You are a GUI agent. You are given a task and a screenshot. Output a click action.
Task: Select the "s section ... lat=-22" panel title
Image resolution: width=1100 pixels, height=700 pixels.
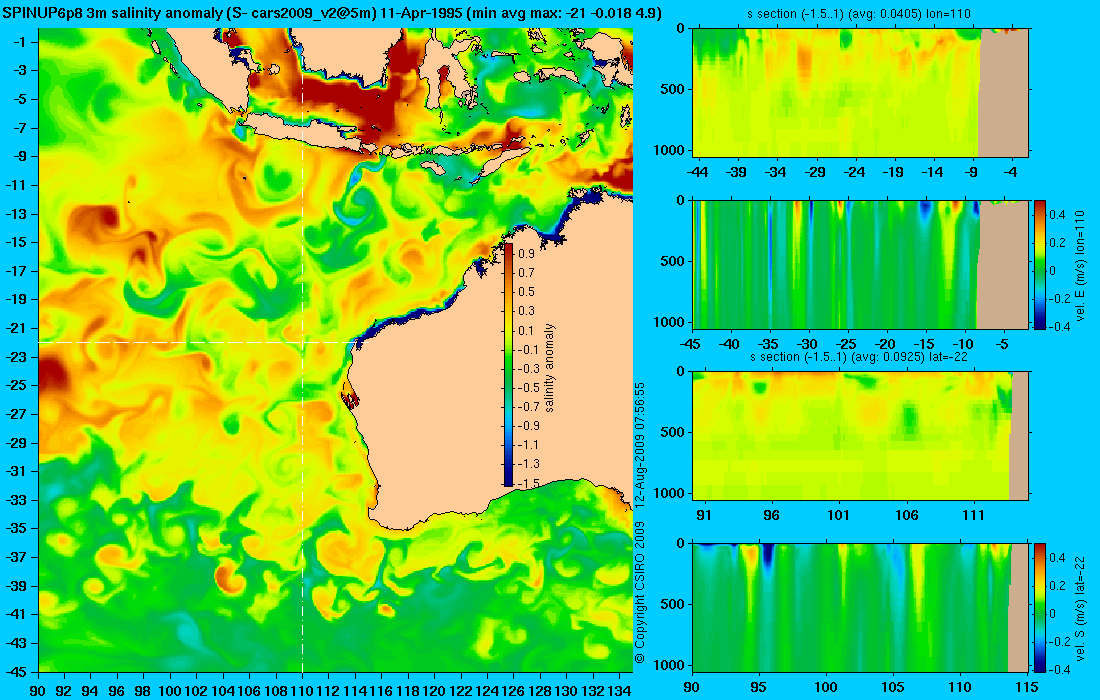pyautogui.click(x=860, y=356)
